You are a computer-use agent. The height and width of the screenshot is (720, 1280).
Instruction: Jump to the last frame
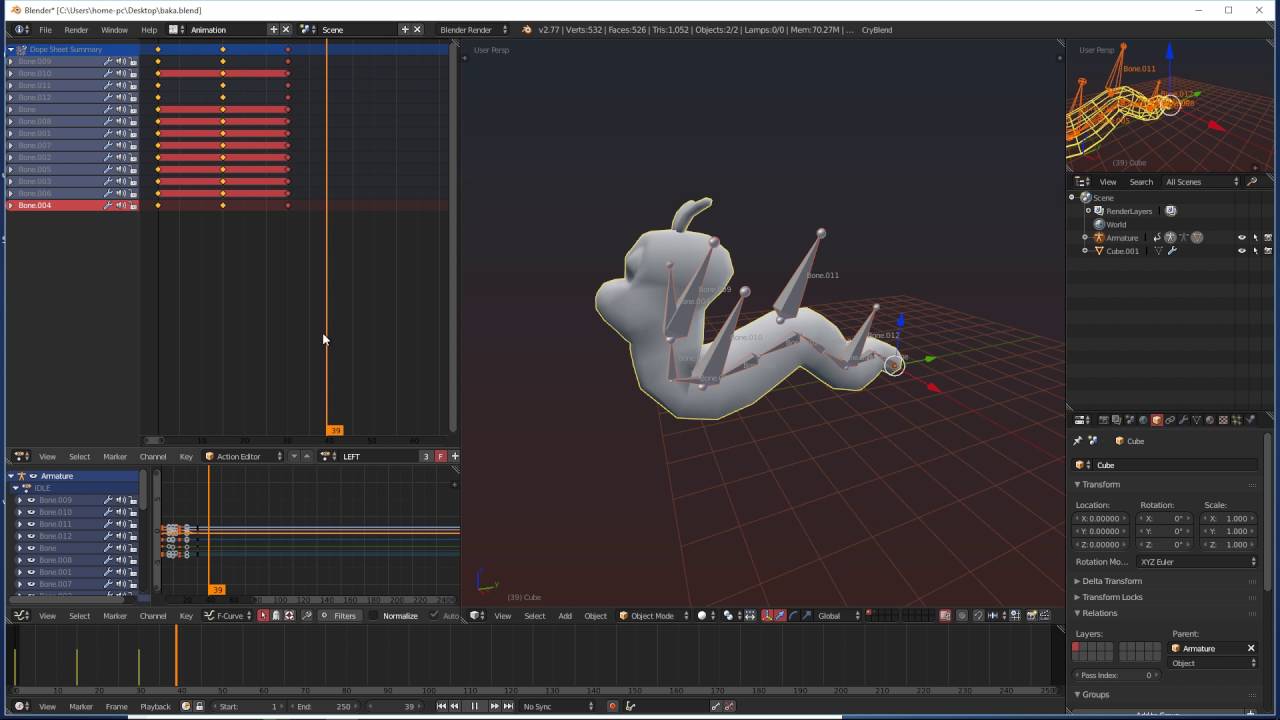508,707
